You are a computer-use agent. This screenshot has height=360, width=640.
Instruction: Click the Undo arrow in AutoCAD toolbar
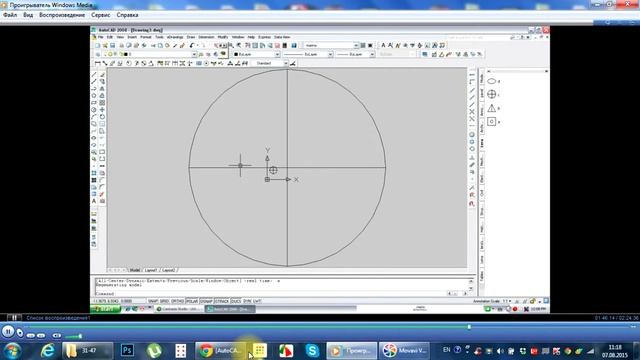[191, 45]
